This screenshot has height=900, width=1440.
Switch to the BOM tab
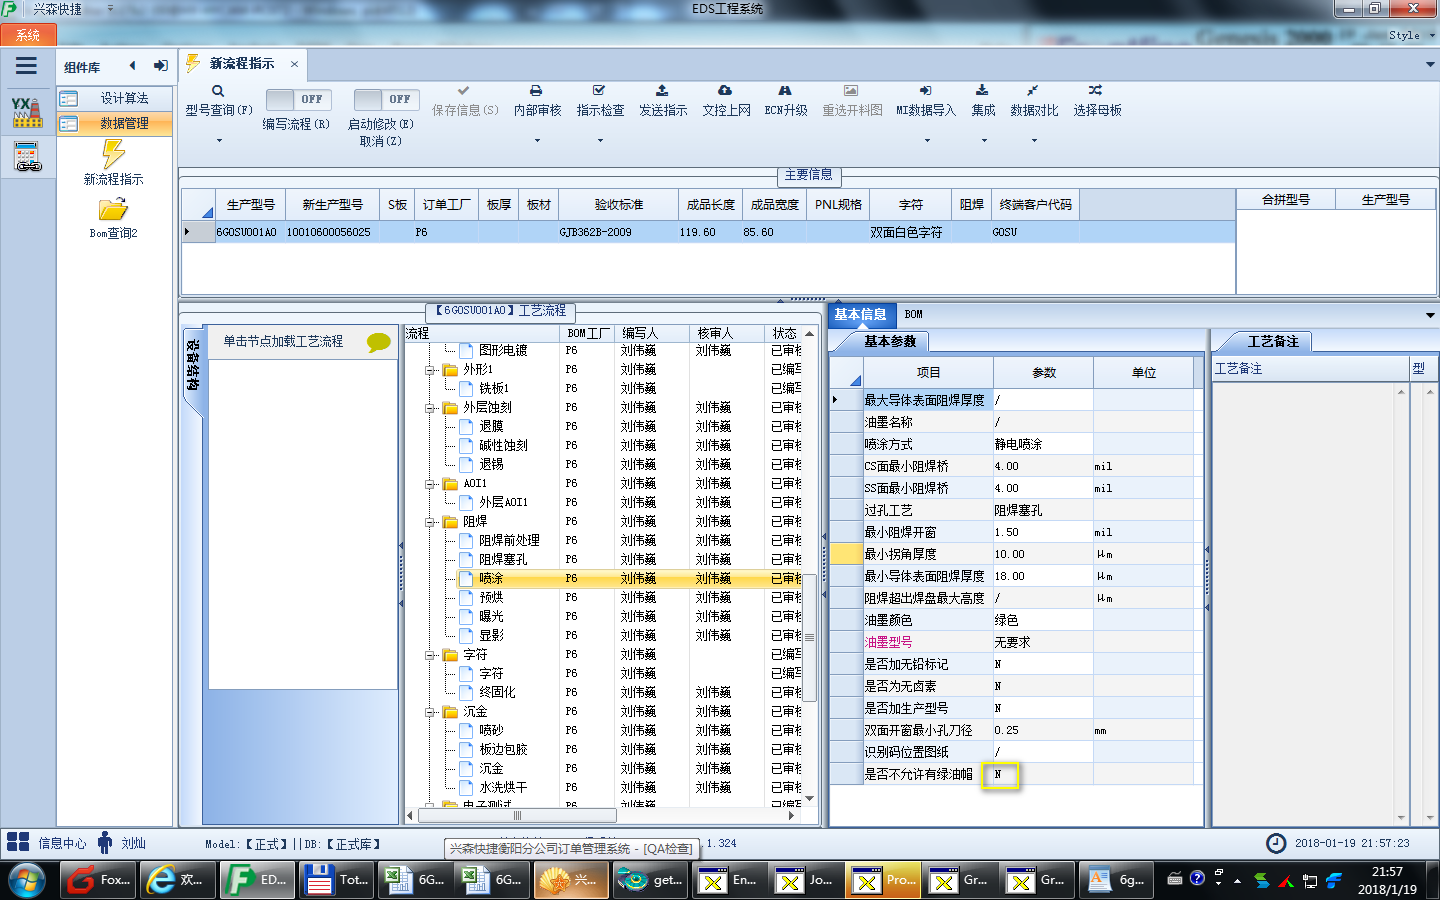coord(913,314)
